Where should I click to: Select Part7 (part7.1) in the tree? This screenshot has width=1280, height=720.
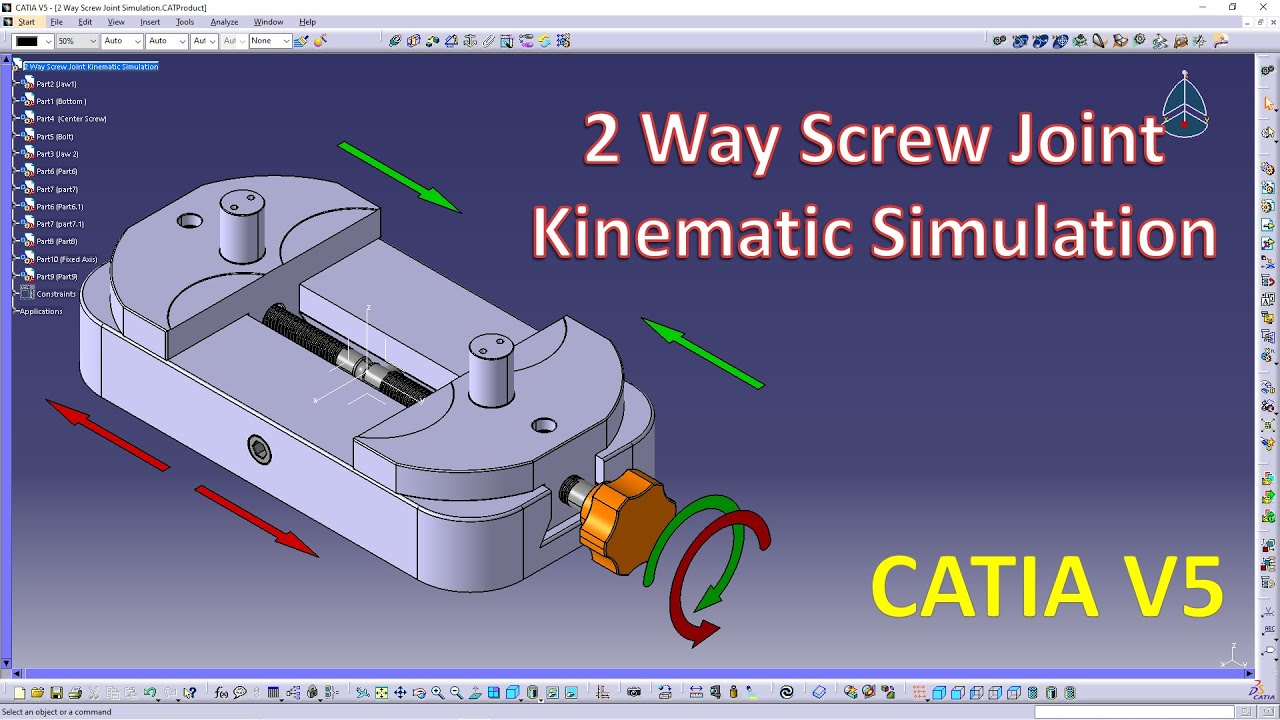click(60, 224)
